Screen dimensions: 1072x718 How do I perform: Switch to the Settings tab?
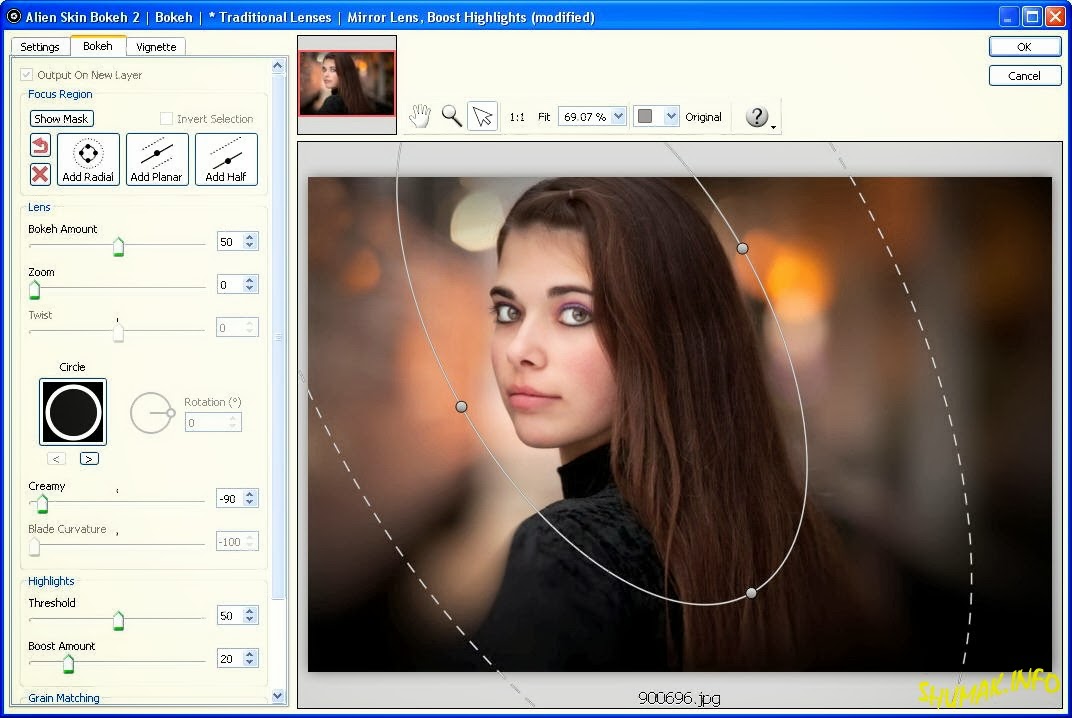(40, 46)
